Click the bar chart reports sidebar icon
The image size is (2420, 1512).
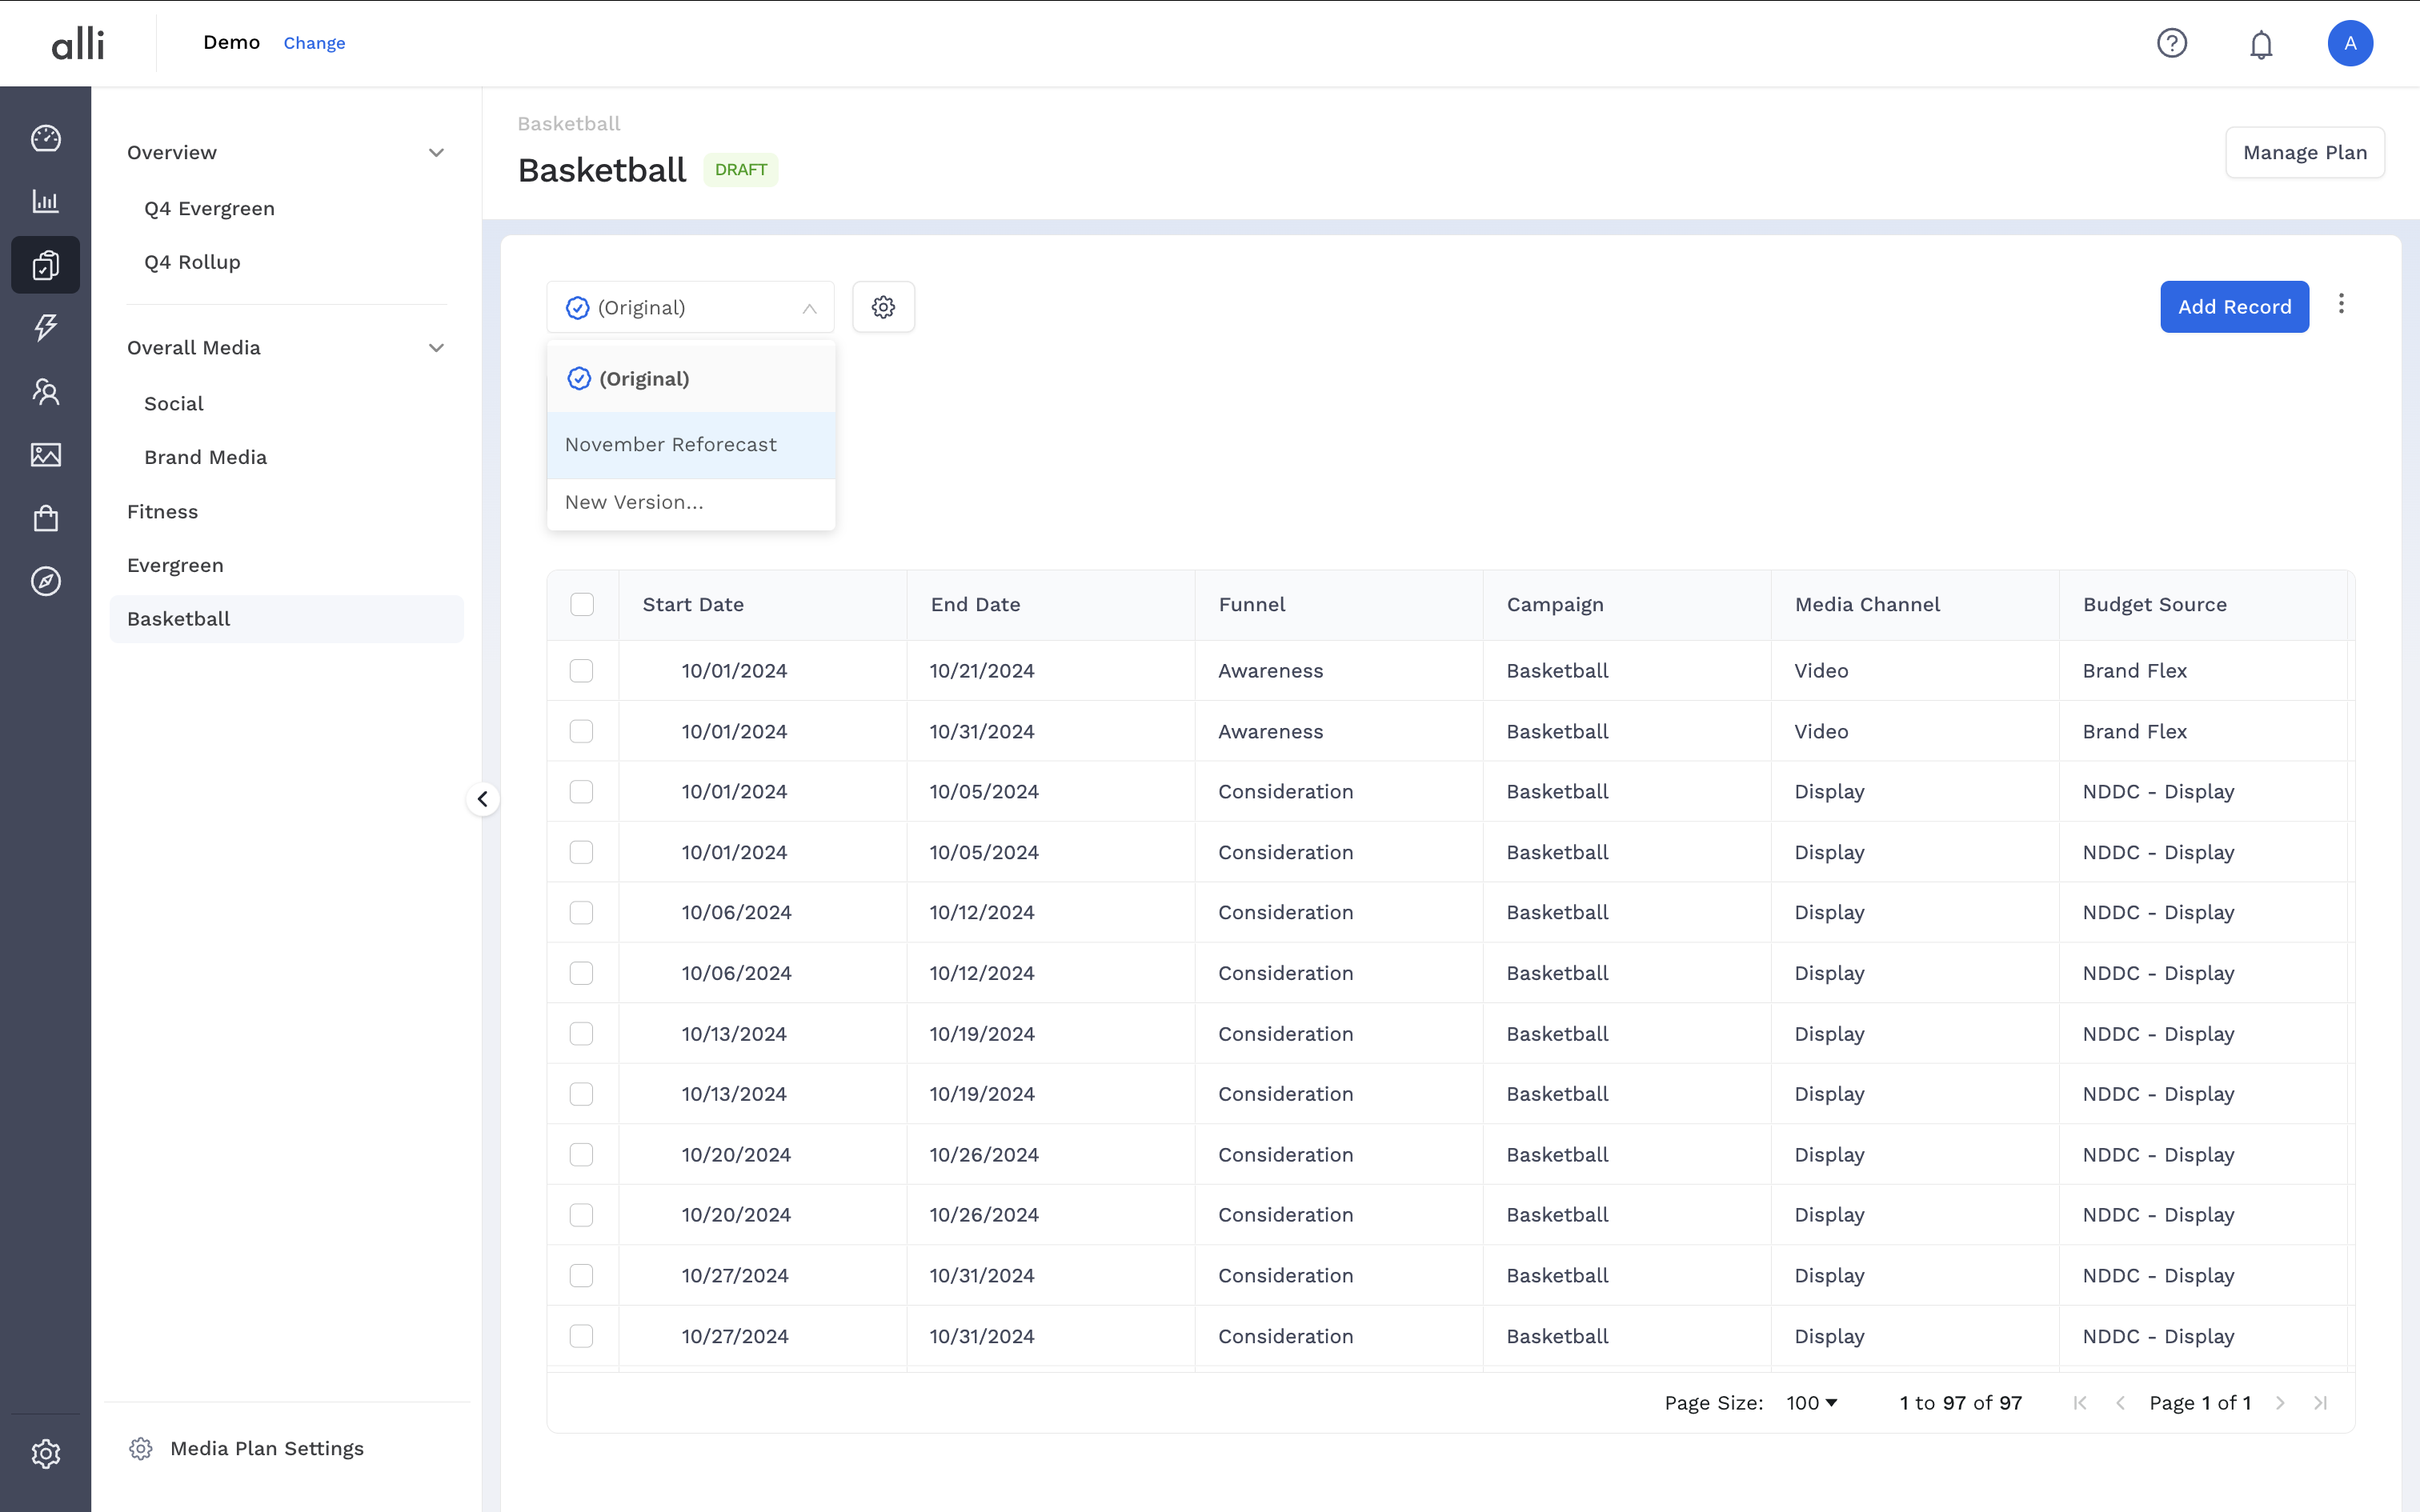pyautogui.click(x=46, y=201)
